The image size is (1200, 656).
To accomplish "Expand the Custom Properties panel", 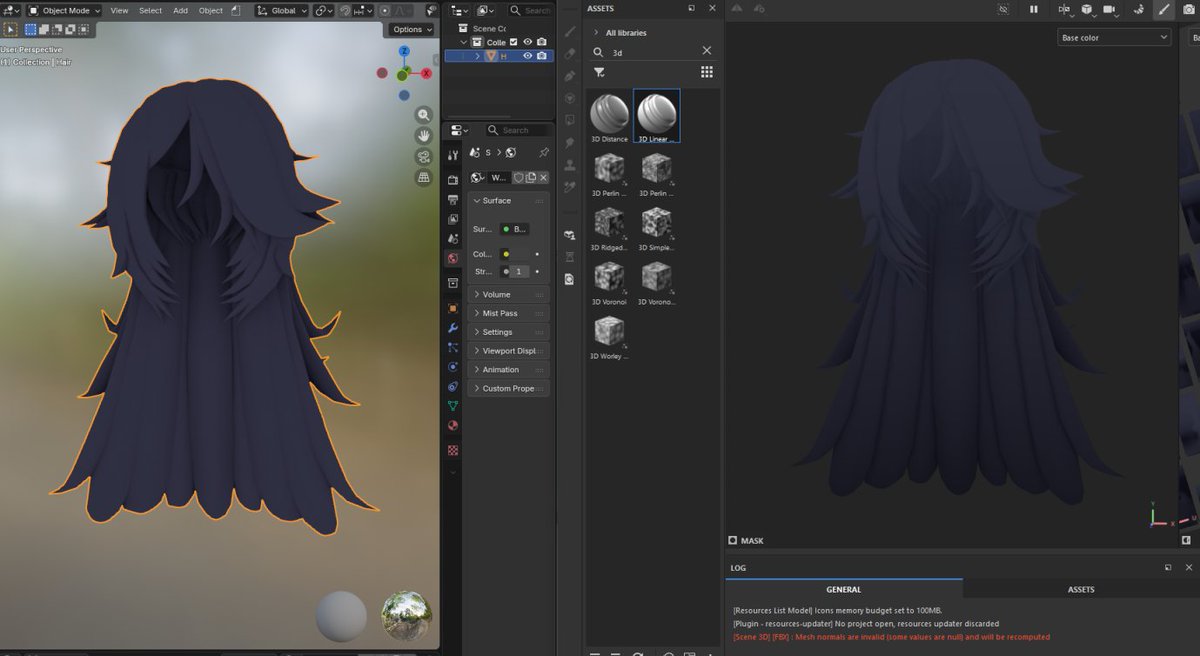I will (x=508, y=388).
